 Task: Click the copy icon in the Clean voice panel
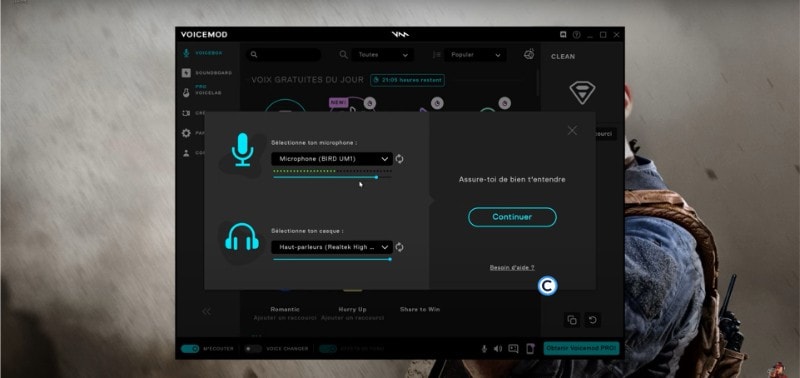tap(572, 320)
